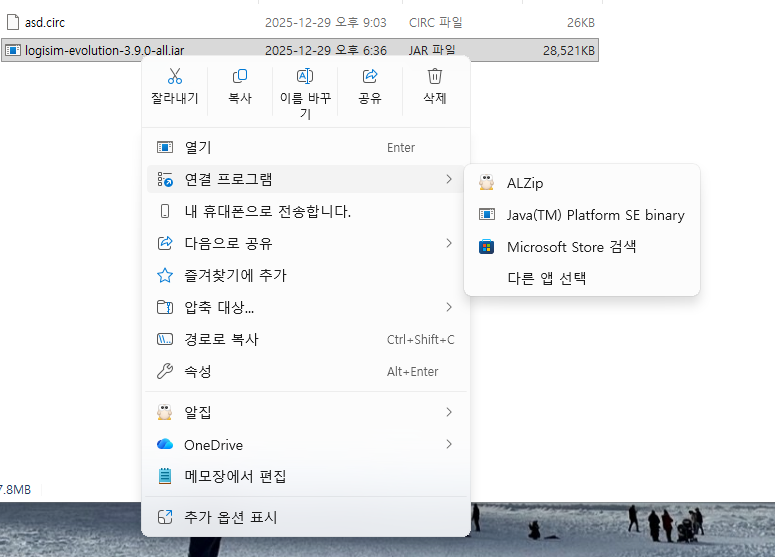Click the phone icon beside 내 휴대폰으로 전송합니다
Viewport: 775px width, 557px height.
[165, 211]
